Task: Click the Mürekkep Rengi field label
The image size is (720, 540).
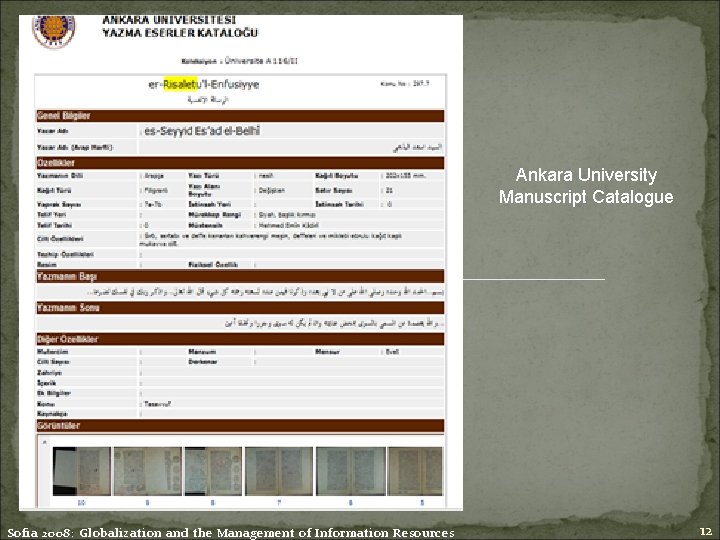Action: (214, 215)
